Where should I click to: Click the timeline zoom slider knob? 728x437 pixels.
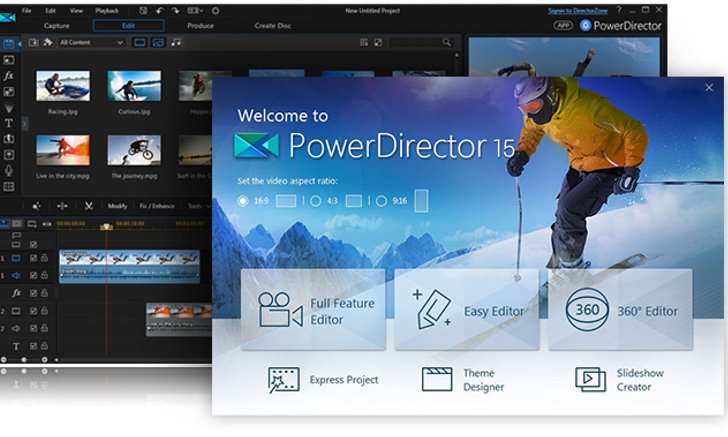(x=24, y=359)
